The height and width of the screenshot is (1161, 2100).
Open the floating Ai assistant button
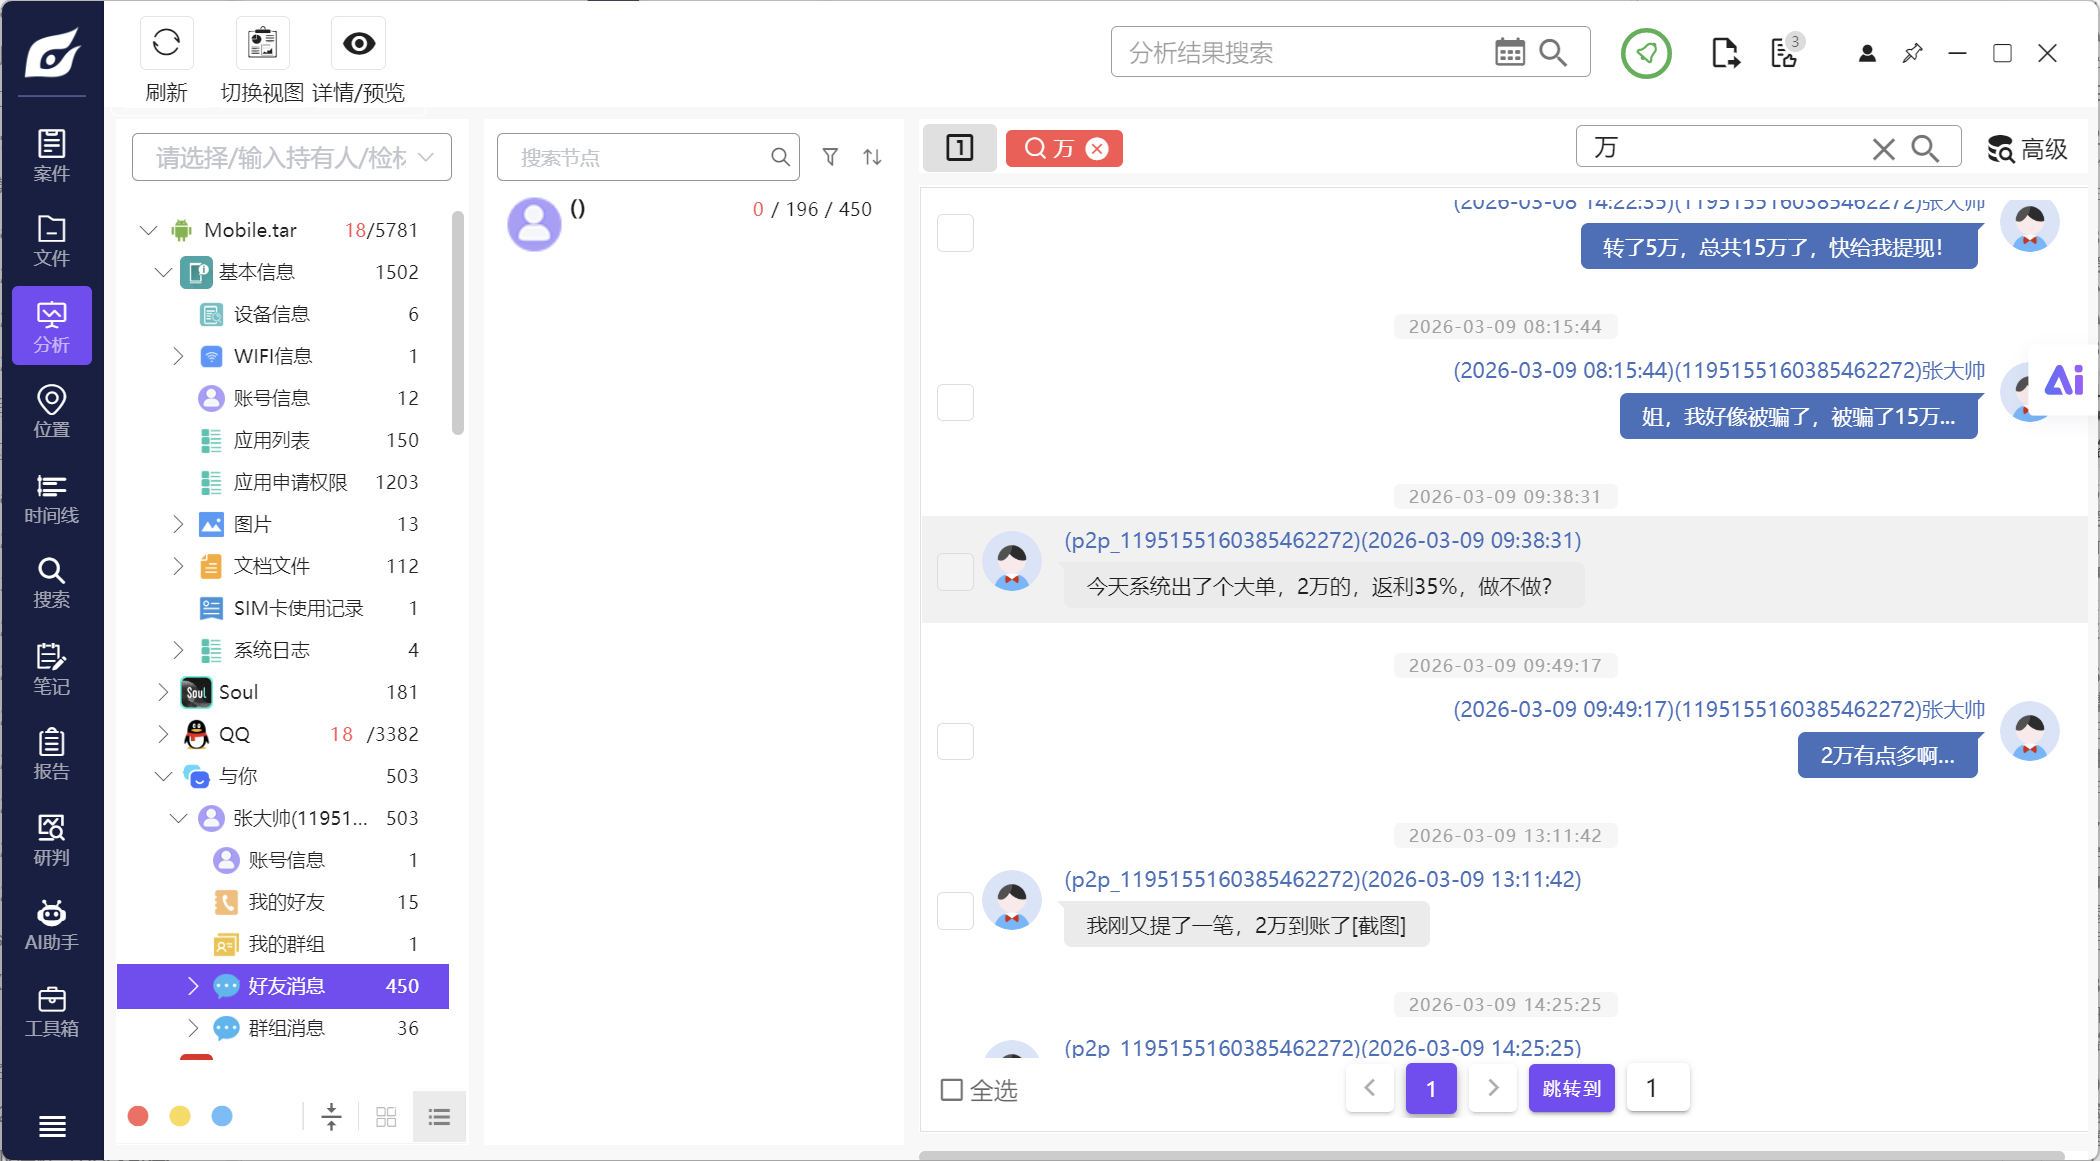(x=2063, y=380)
